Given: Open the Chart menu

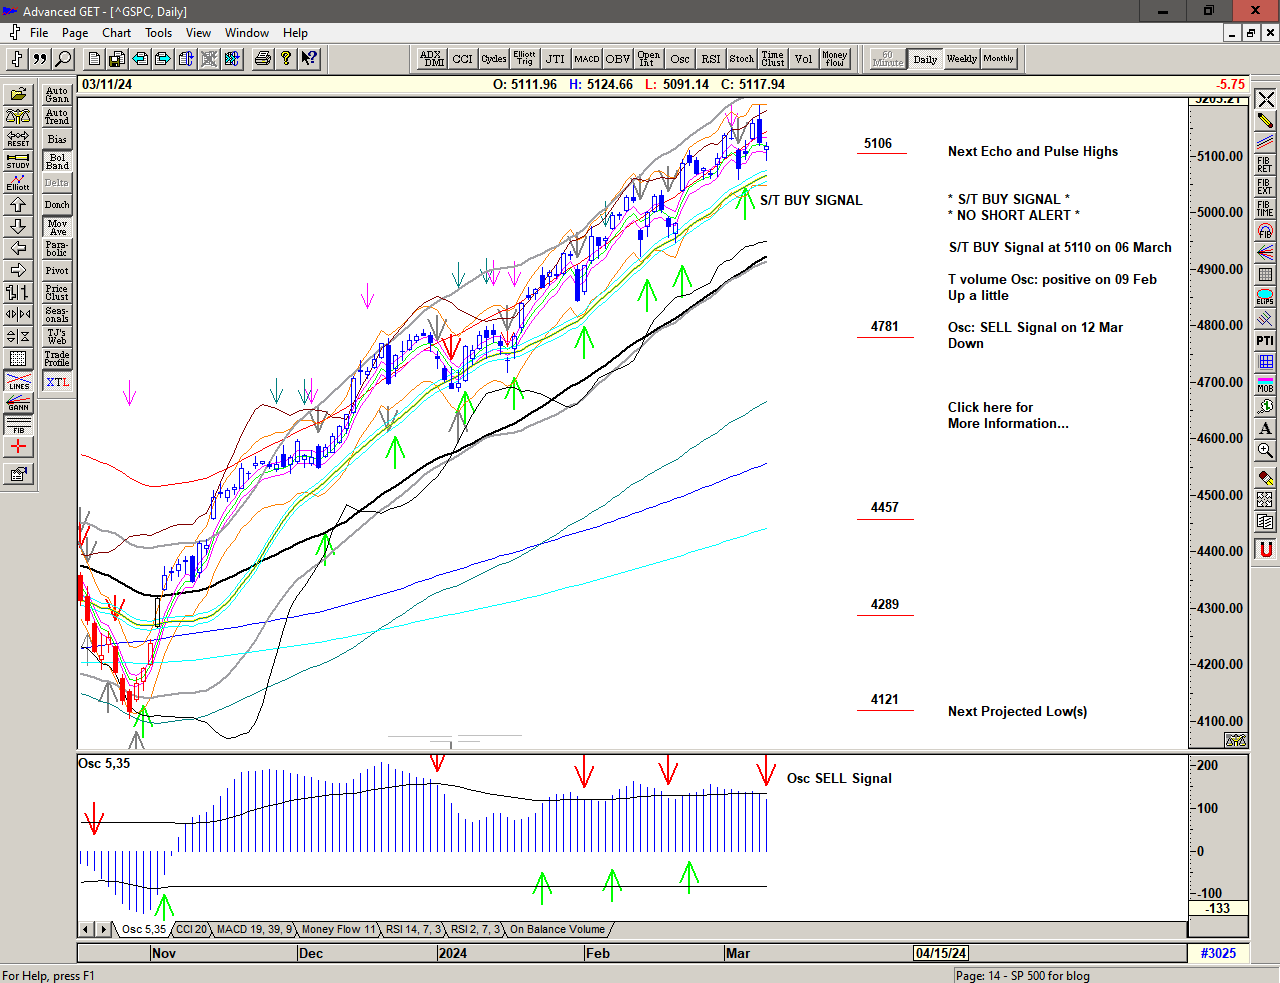Looking at the screenshot, I should tap(116, 32).
